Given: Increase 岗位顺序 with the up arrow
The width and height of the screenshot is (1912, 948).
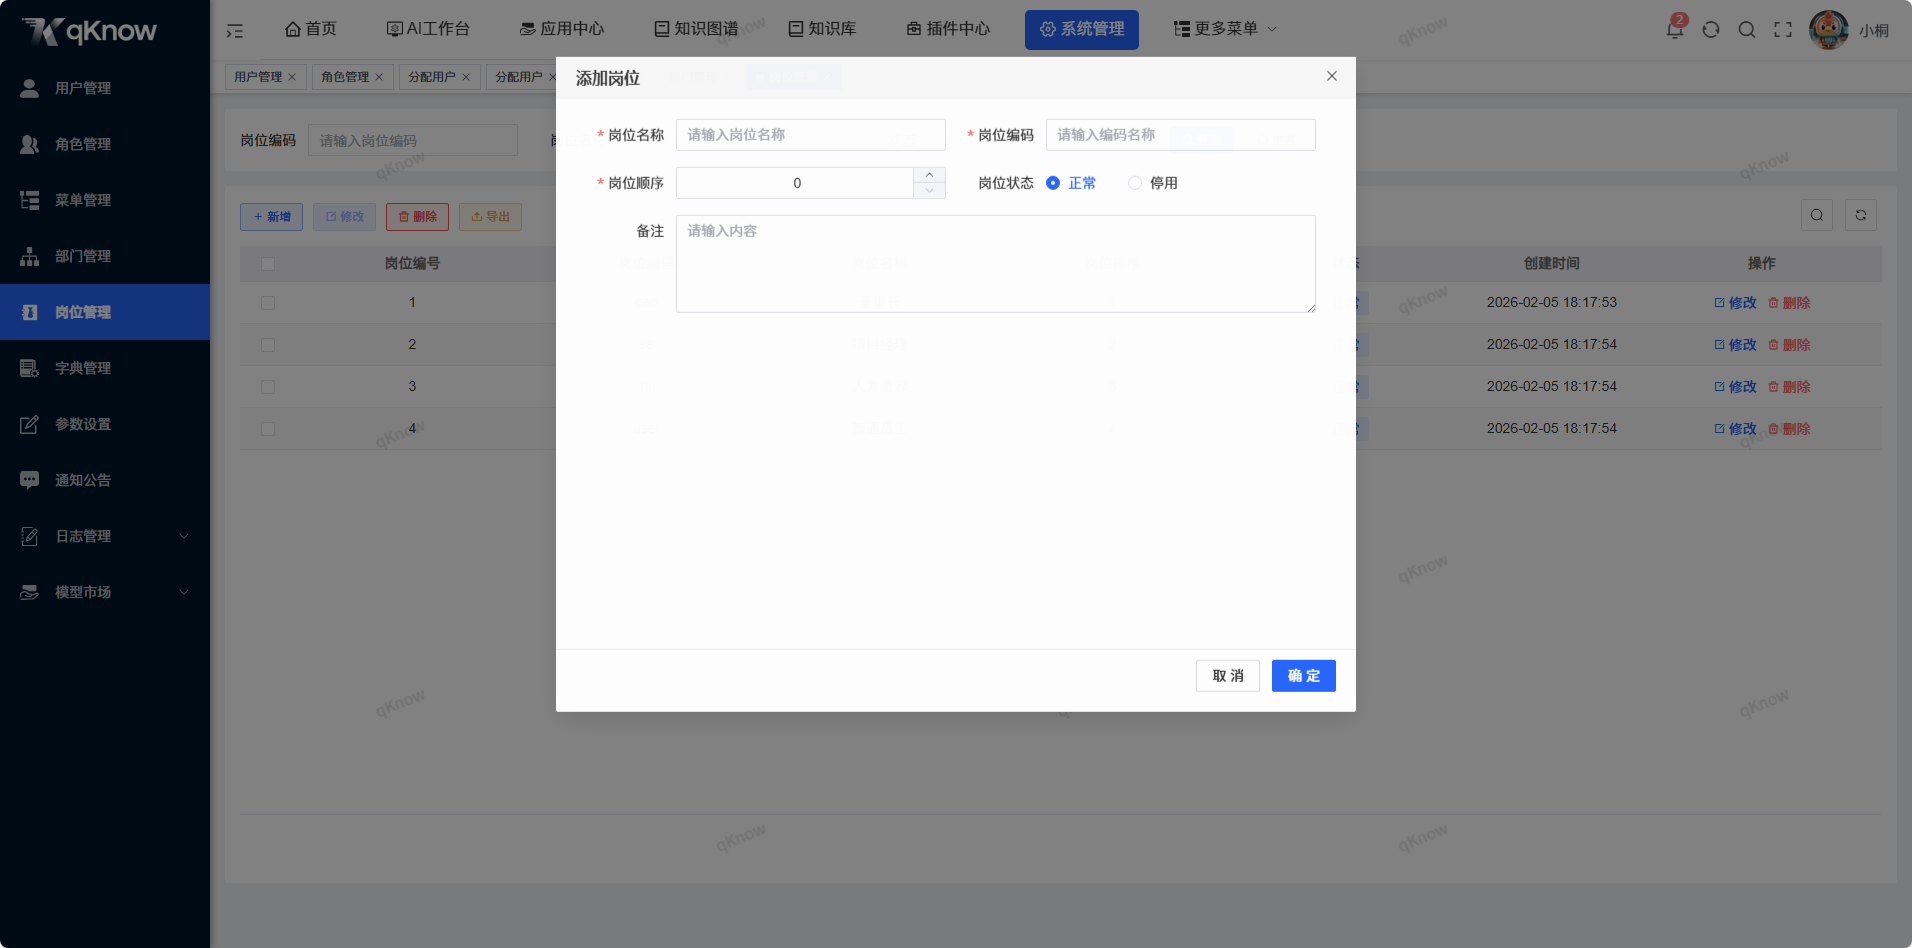Looking at the screenshot, I should coord(929,175).
